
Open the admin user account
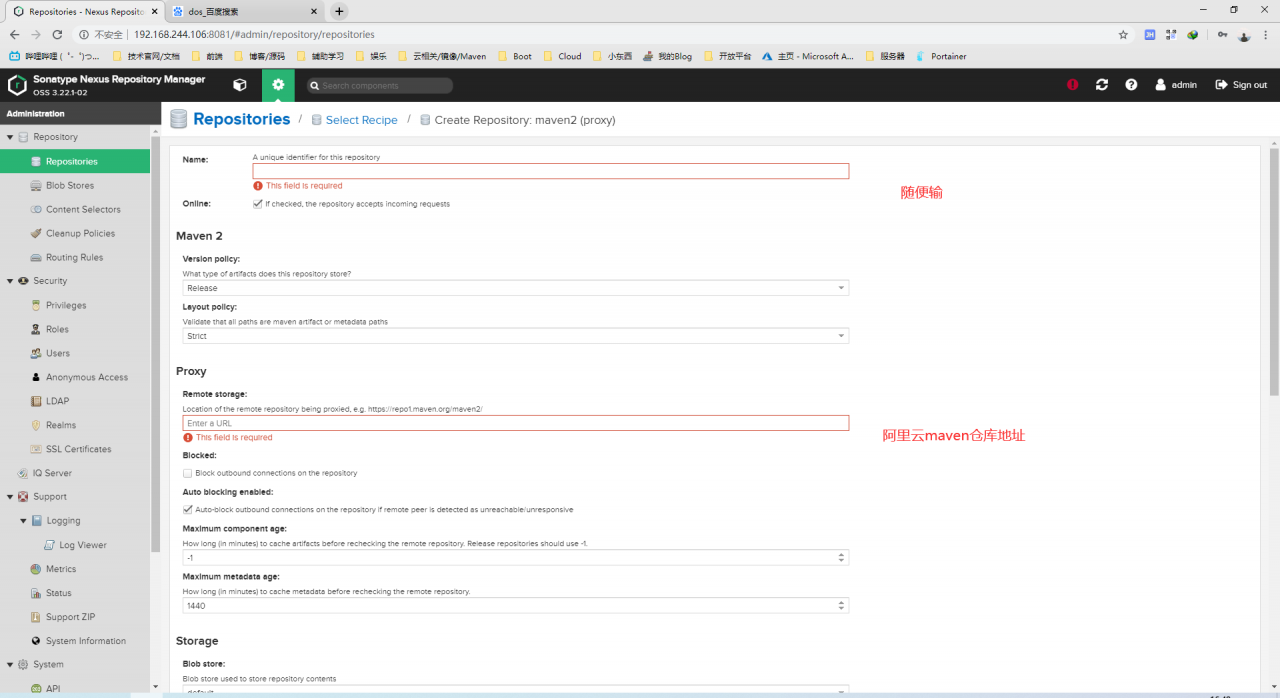[1176, 85]
